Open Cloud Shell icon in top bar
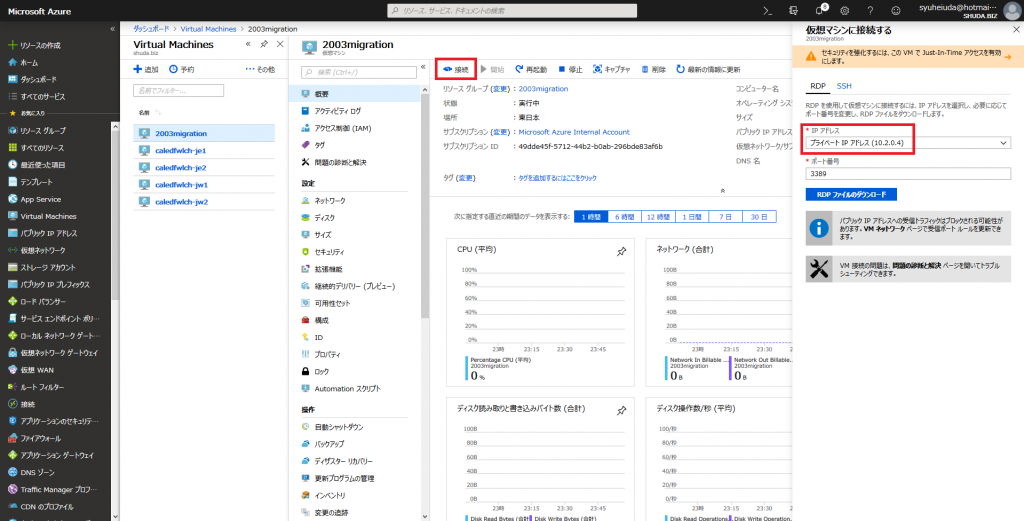The width and height of the screenshot is (1024, 521). 768,10
